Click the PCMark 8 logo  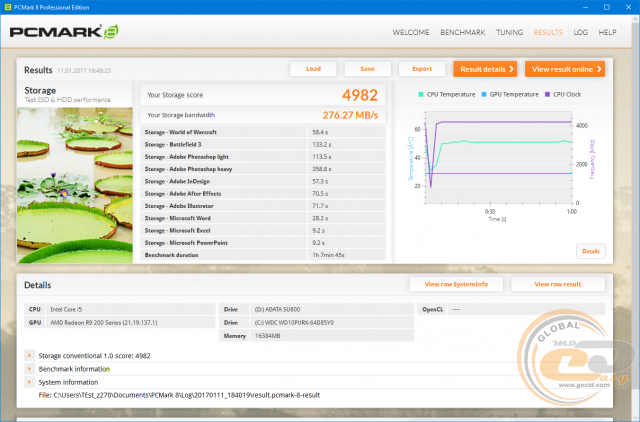tap(64, 32)
